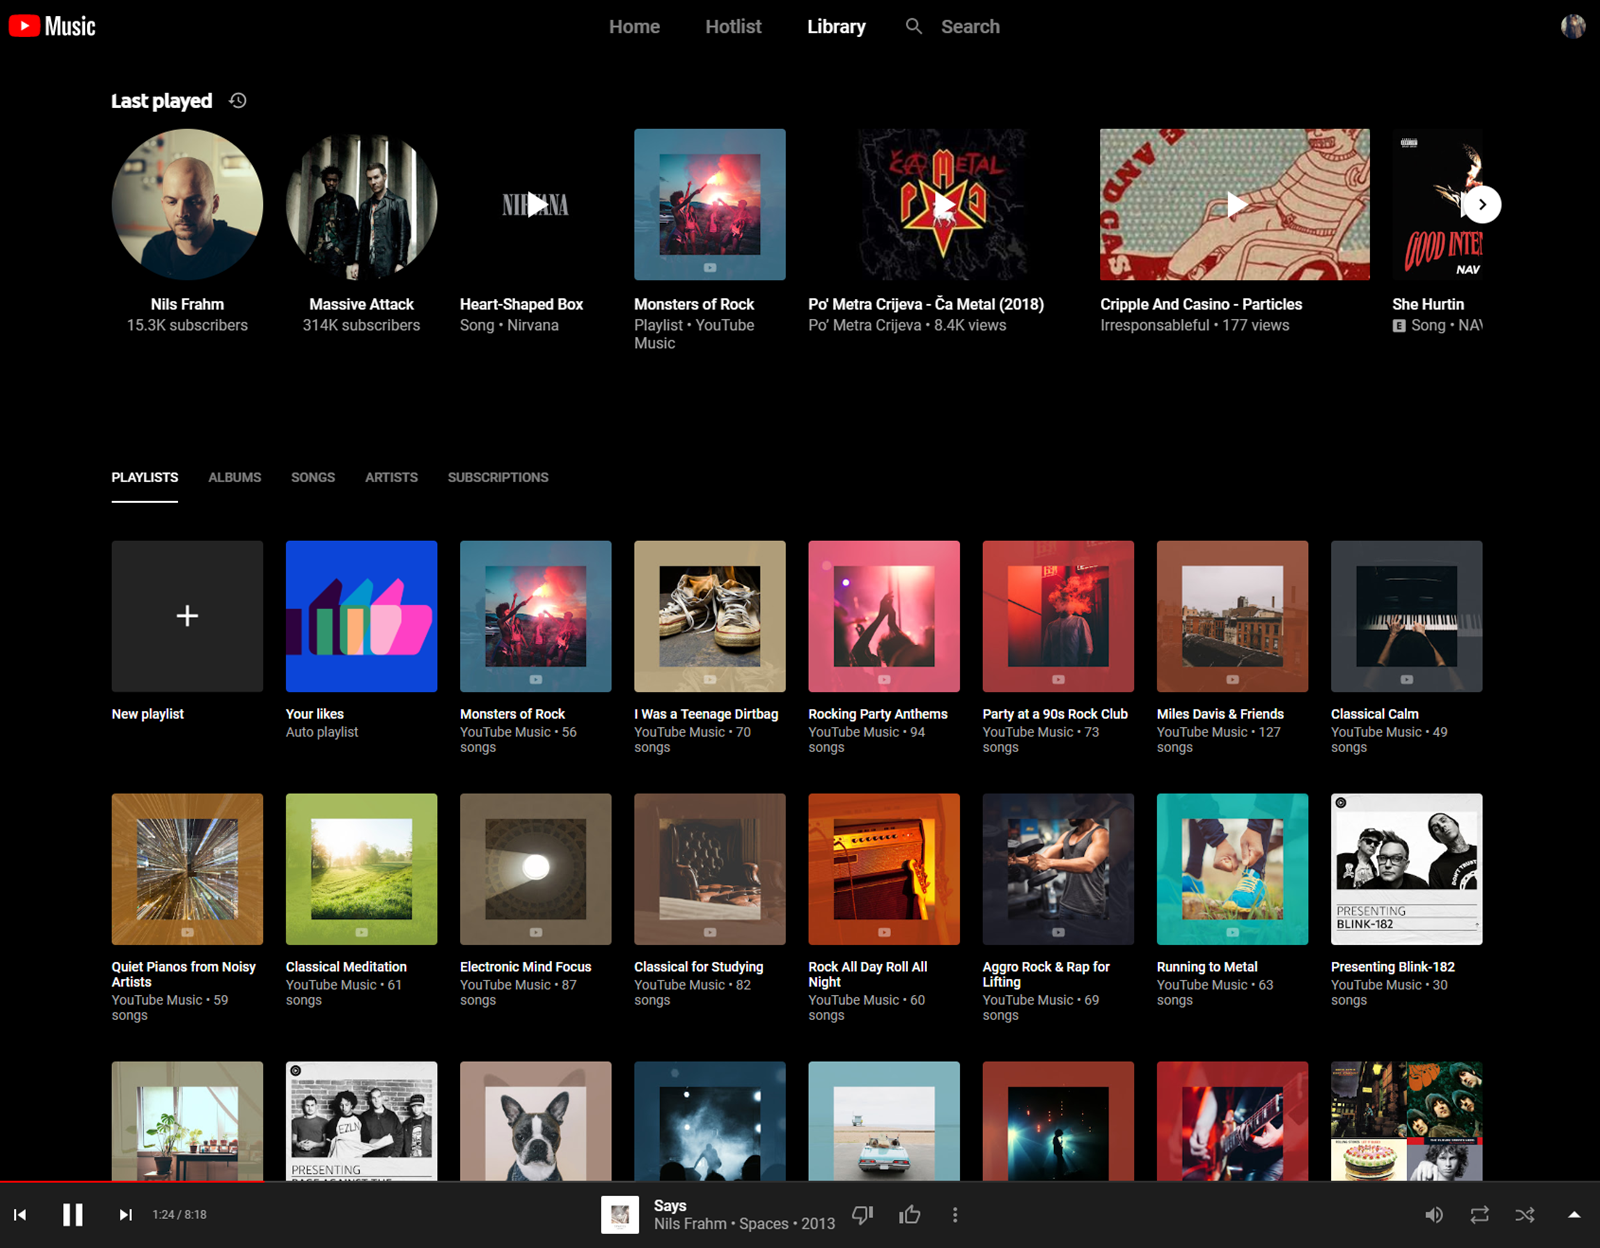This screenshot has width=1600, height=1248.
Task: Open the search magnifier icon
Action: coord(914,26)
